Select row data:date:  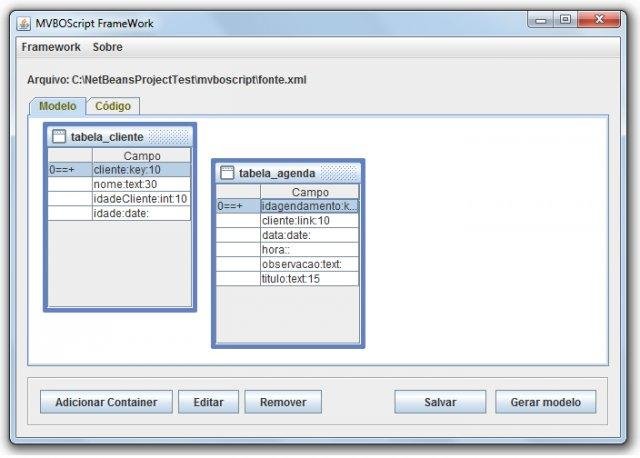pos(287,235)
